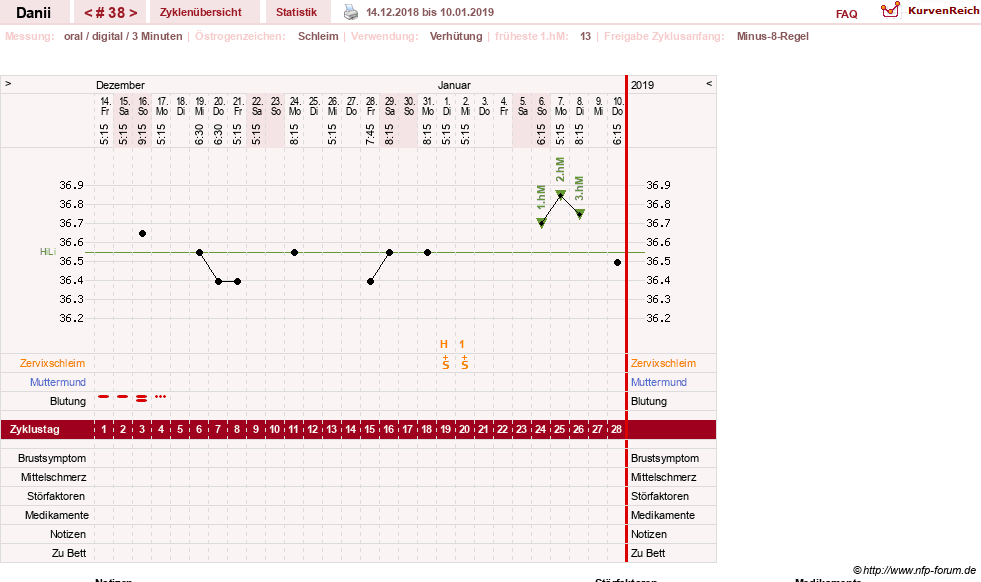Click the right 36.2 temperature axis label

[x=658, y=318]
